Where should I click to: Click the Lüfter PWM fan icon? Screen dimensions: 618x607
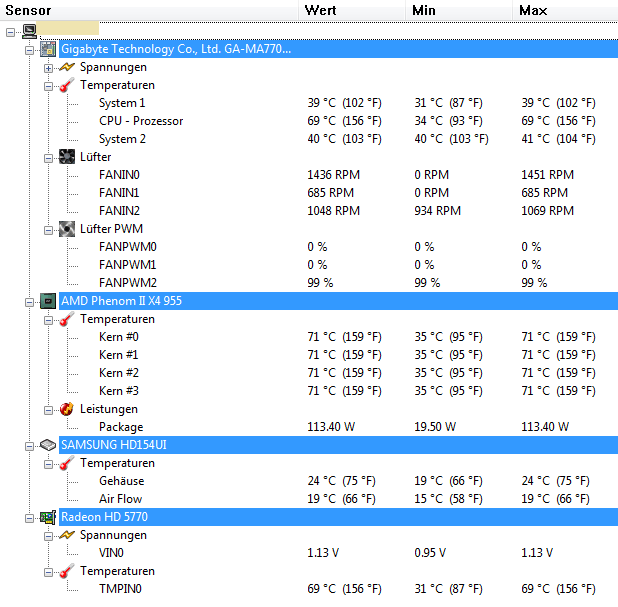67,229
